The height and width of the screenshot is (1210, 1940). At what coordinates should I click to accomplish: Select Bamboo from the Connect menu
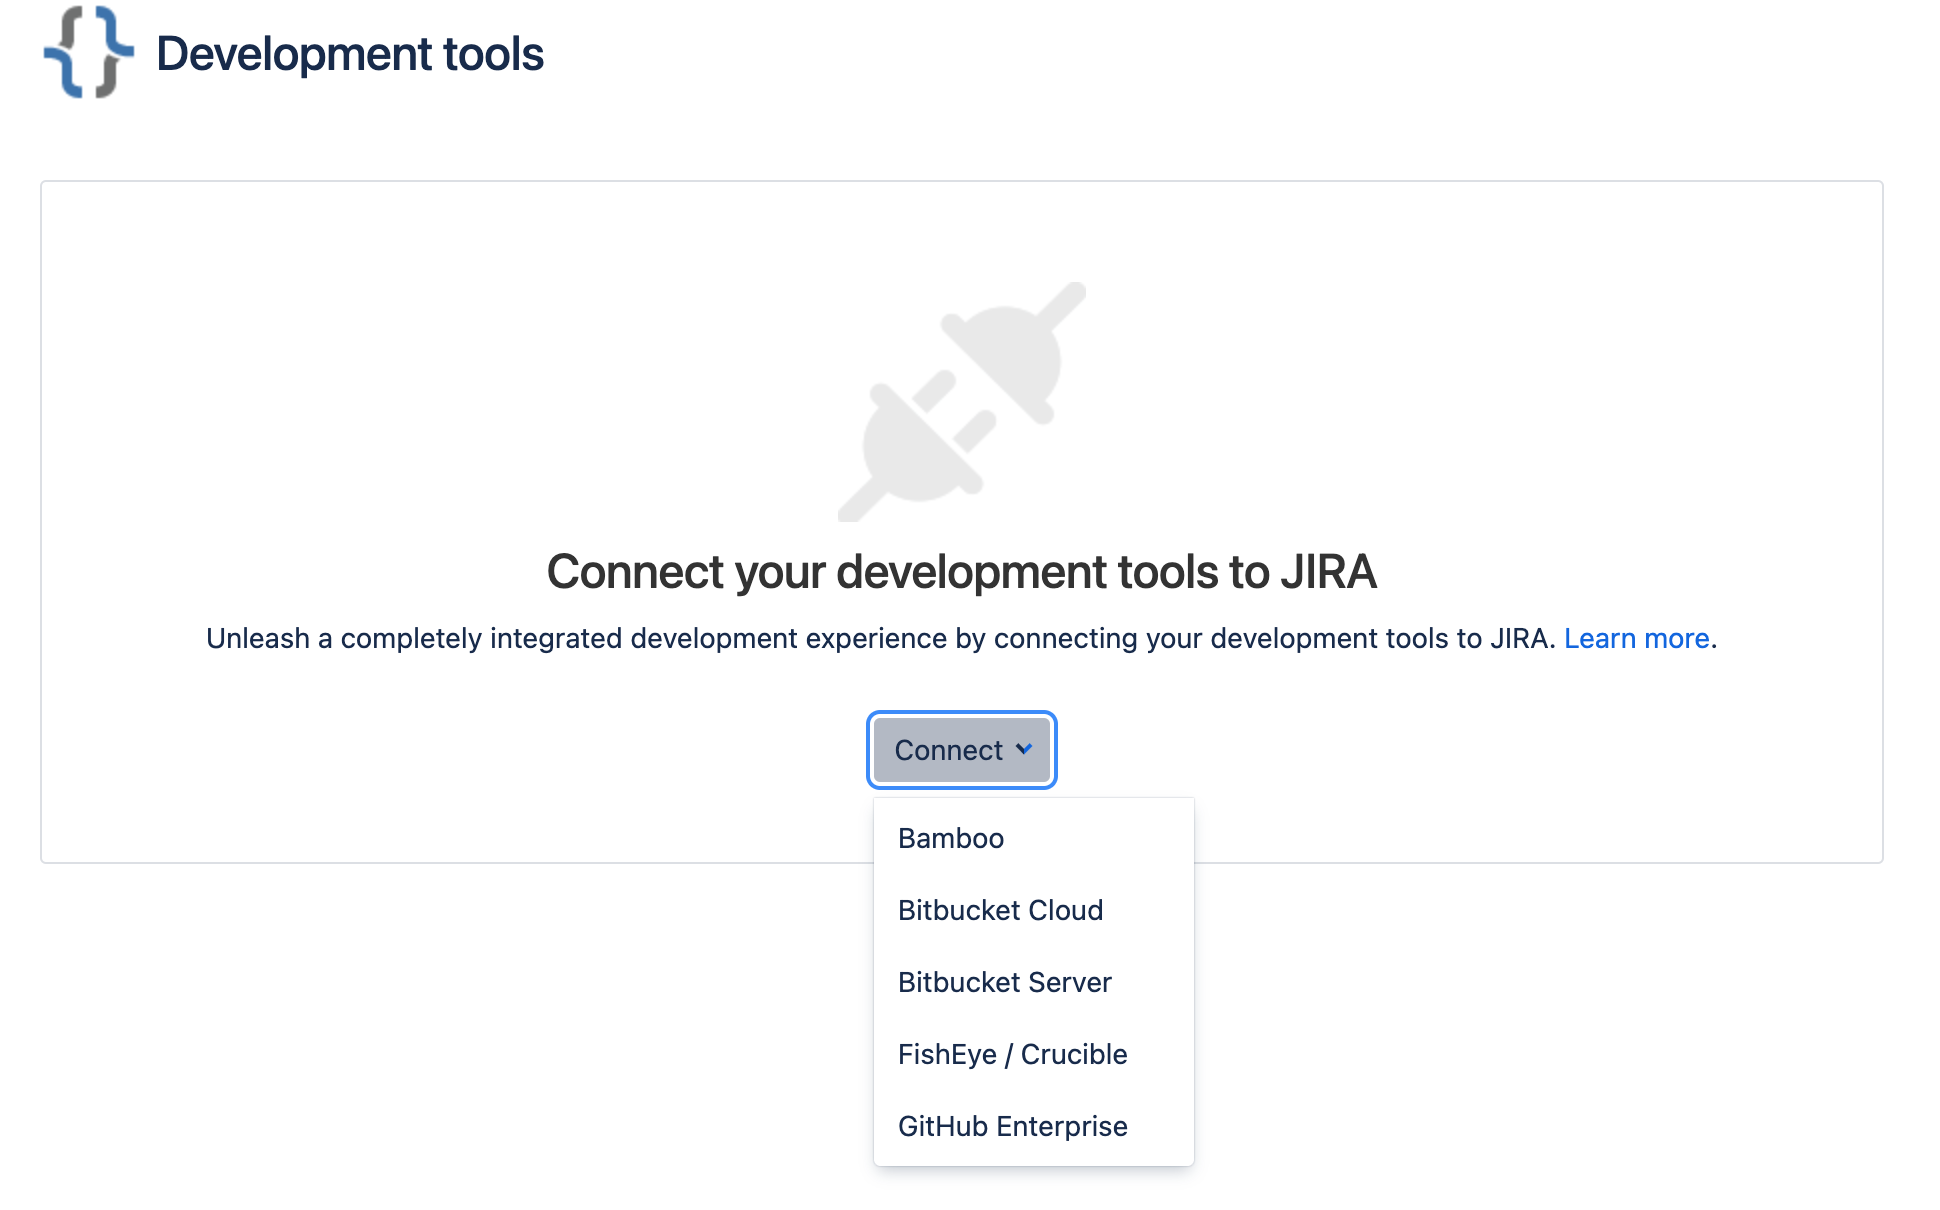pos(1034,838)
